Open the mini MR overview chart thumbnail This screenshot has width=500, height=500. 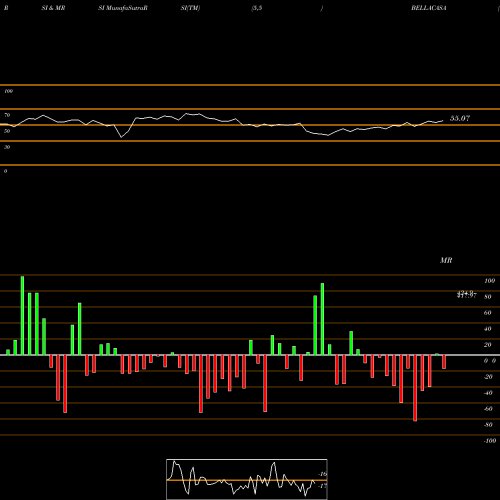coord(247,479)
